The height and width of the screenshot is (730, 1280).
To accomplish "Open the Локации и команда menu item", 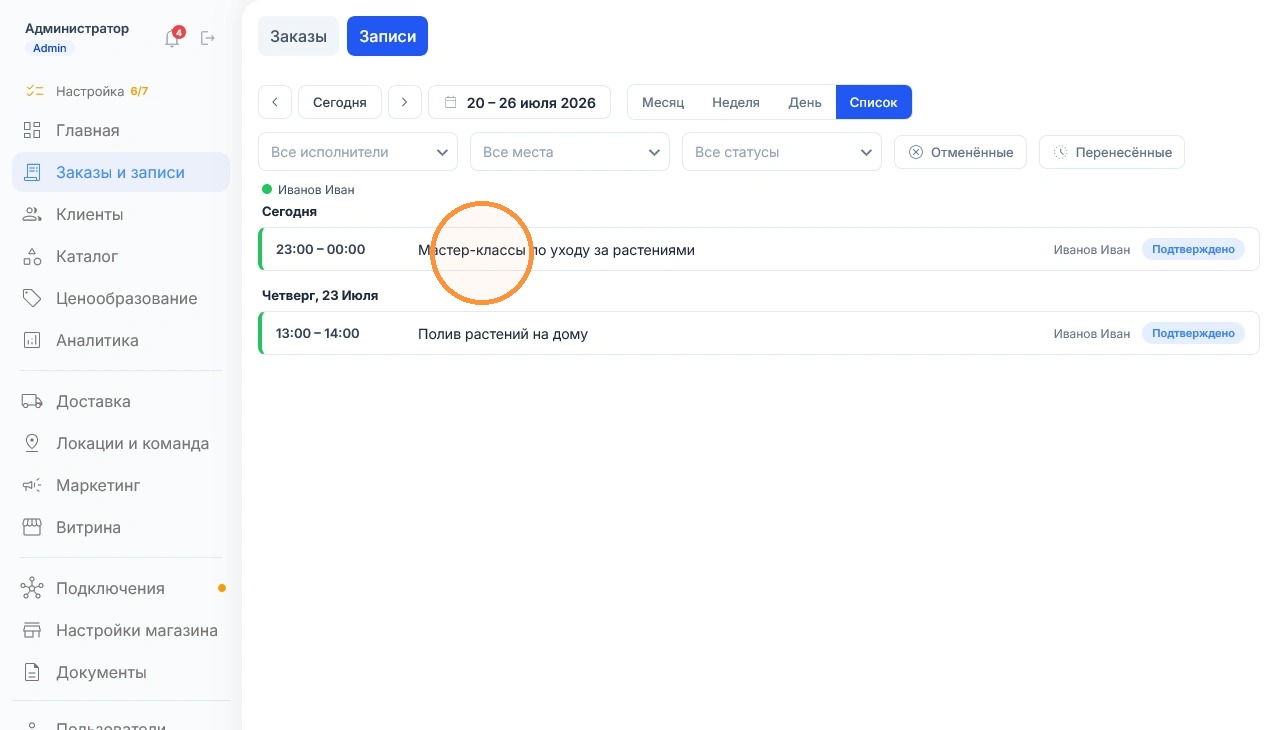I will click(121, 443).
